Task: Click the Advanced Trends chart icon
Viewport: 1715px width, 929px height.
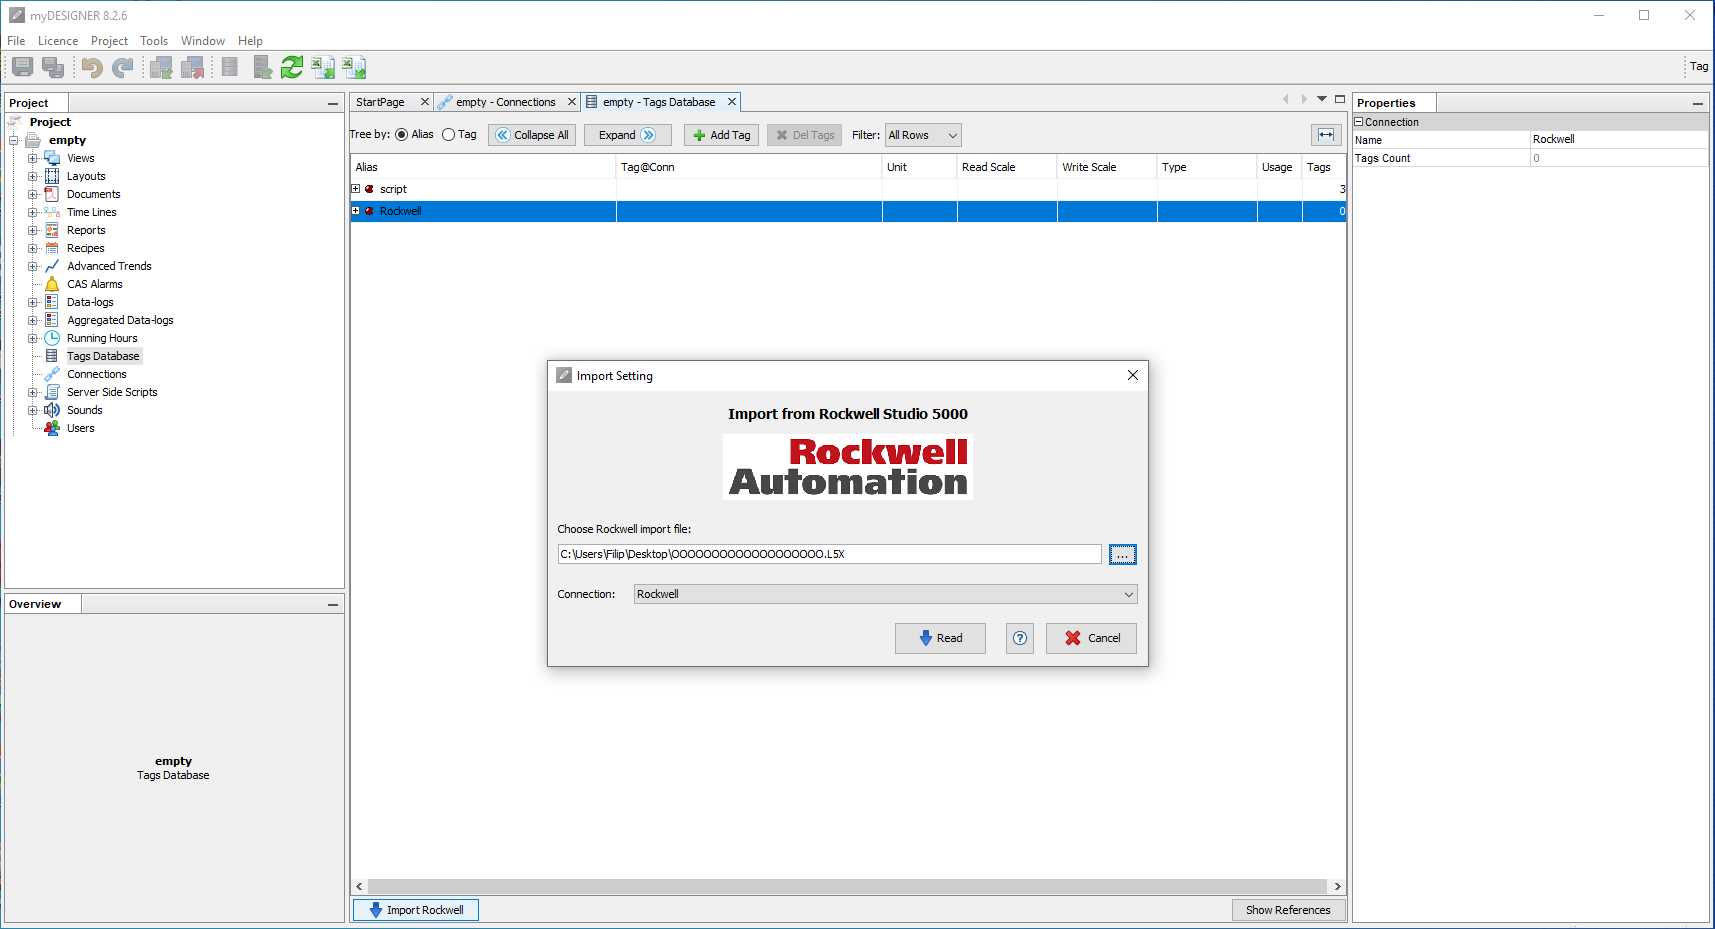Action: (x=52, y=266)
